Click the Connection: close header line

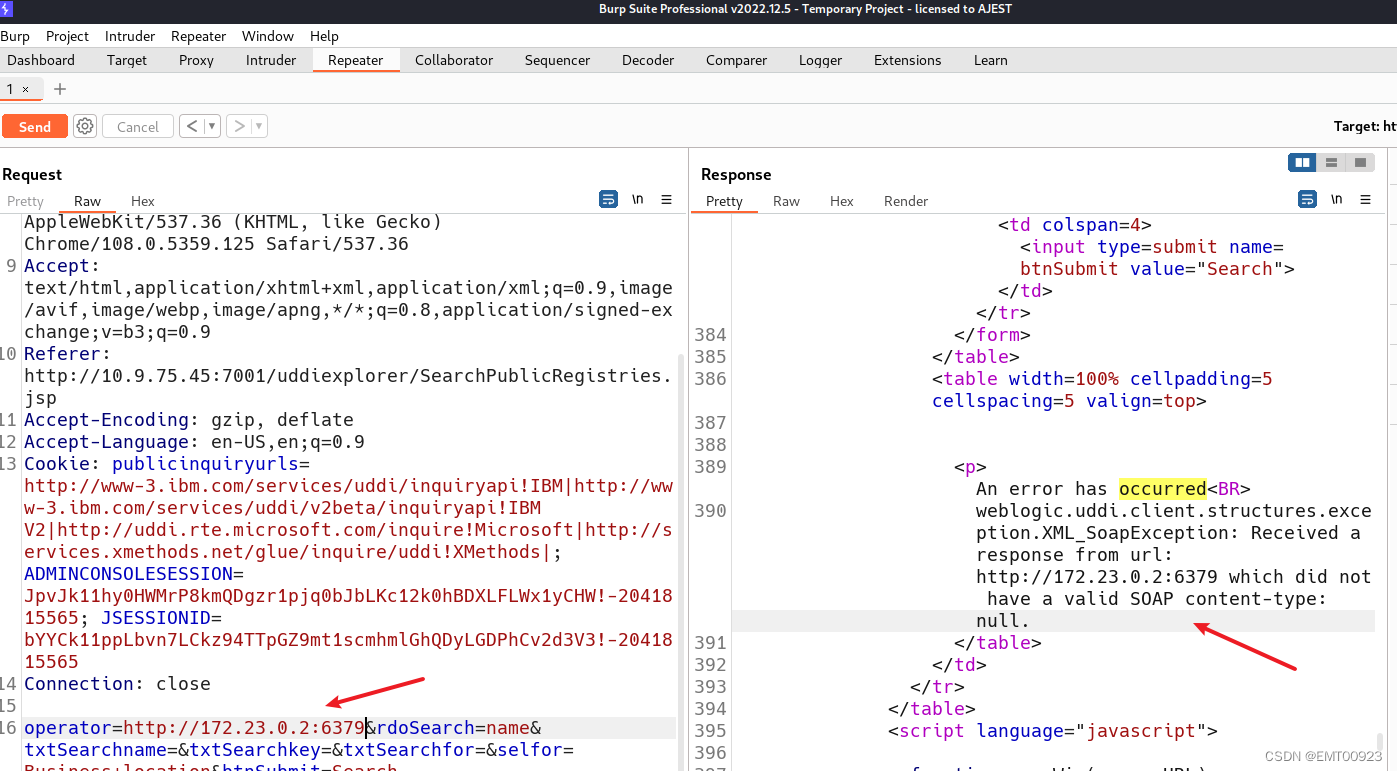click(x=117, y=684)
